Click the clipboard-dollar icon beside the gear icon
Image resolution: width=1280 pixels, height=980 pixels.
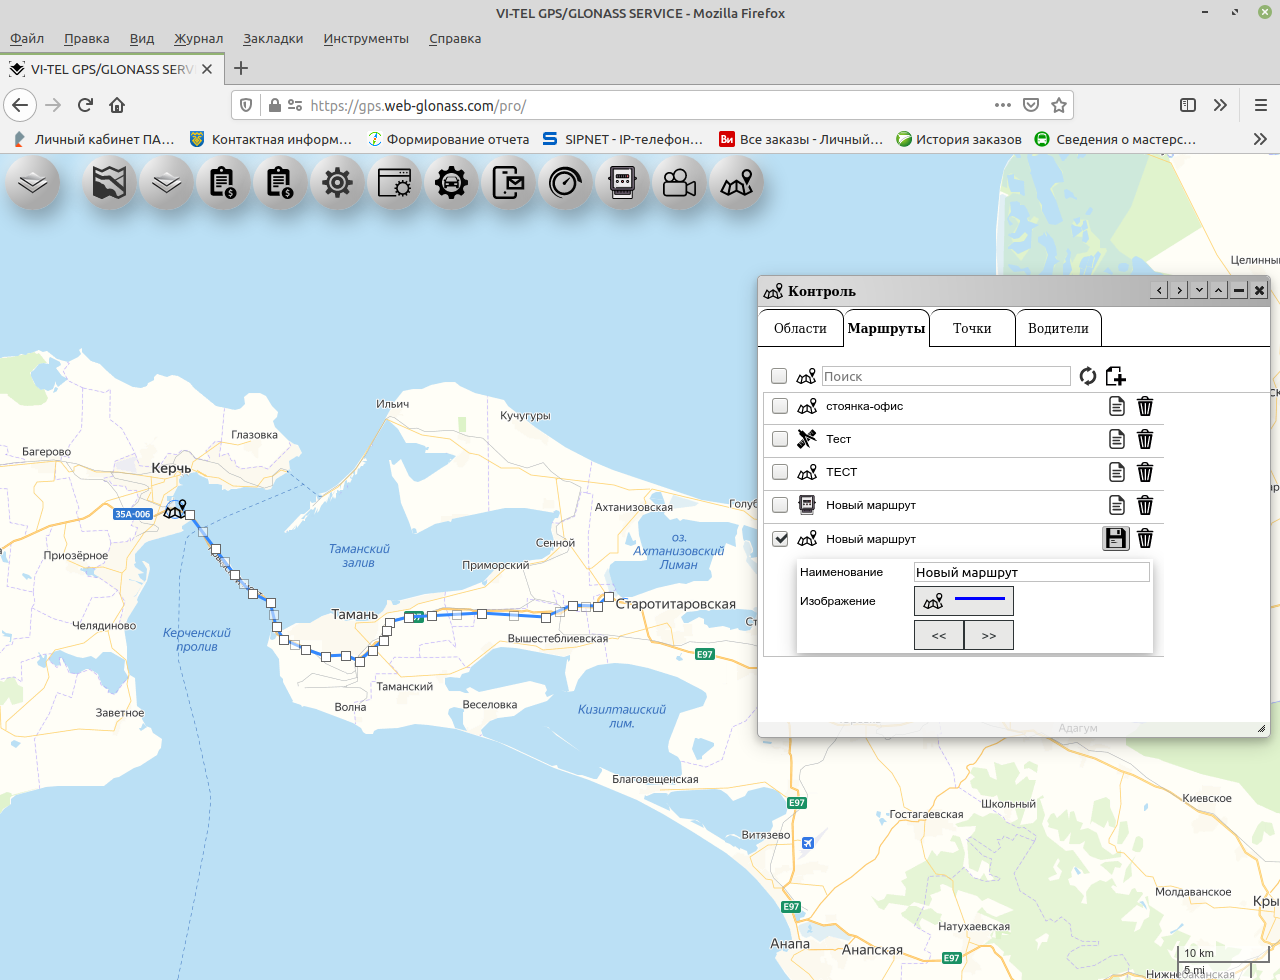pos(280,183)
